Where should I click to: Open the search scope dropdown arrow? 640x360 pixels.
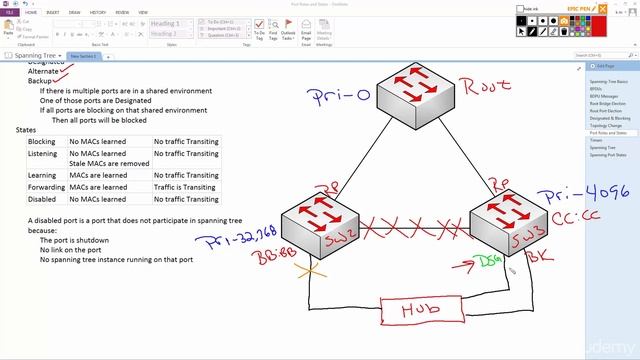pyautogui.click(x=636, y=55)
